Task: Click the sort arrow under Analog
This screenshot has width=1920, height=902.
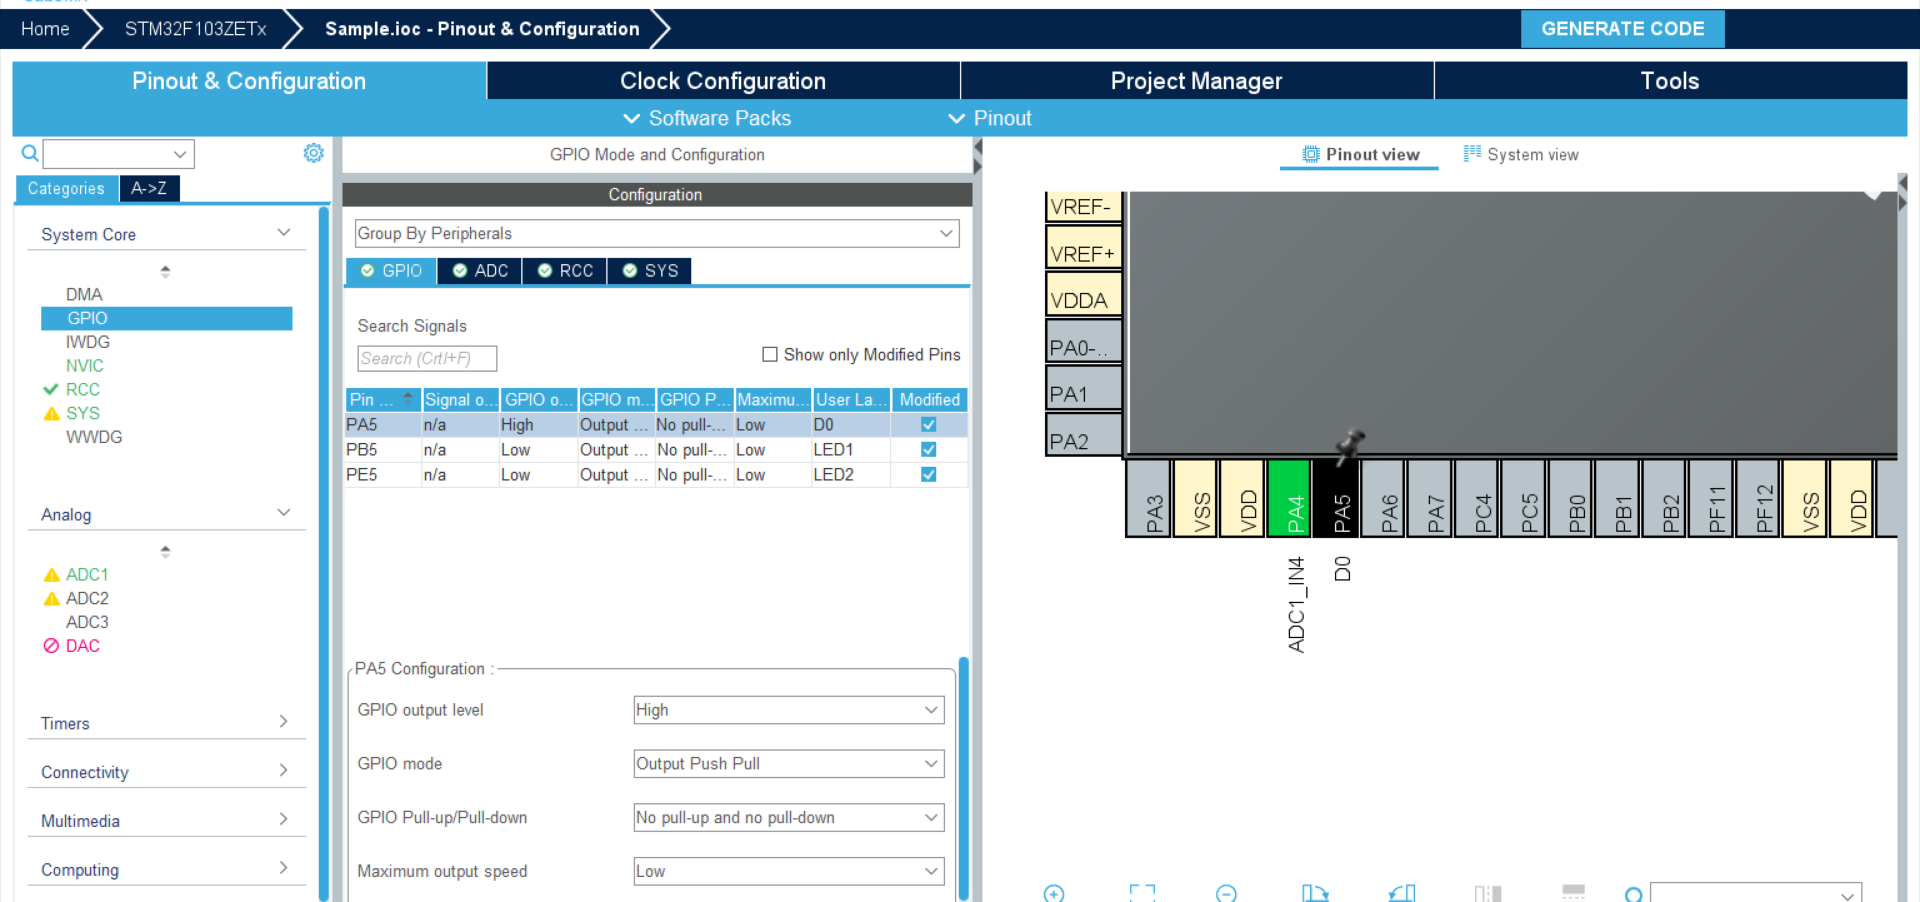Action: [x=165, y=551]
